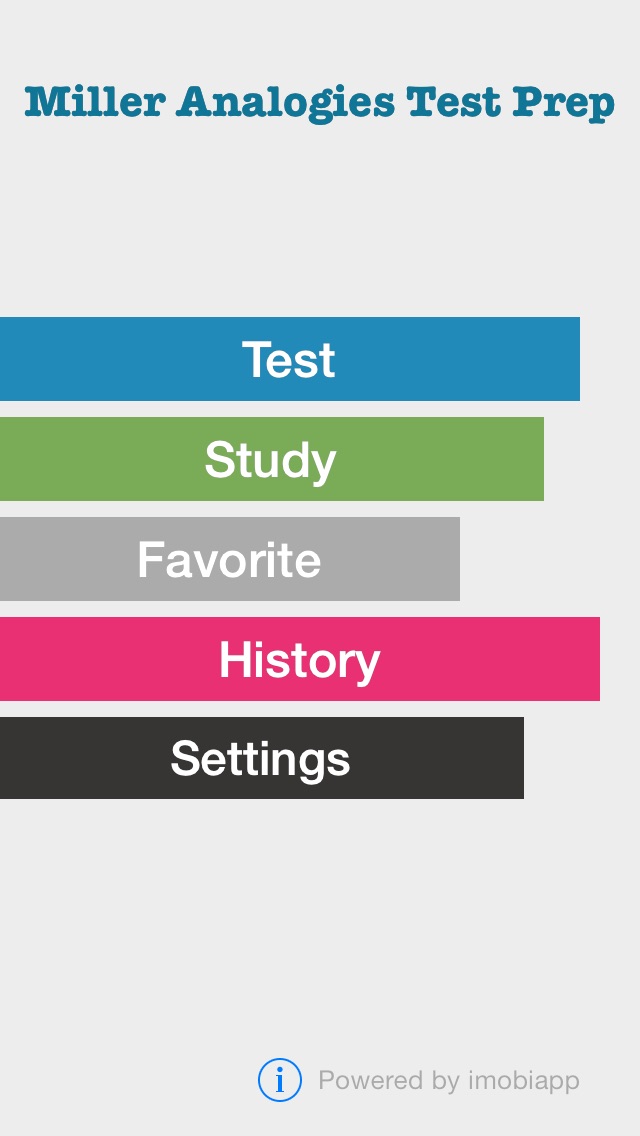The image size is (640, 1136).
Task: Click the word "Test" on the blue bar
Action: tap(288, 359)
